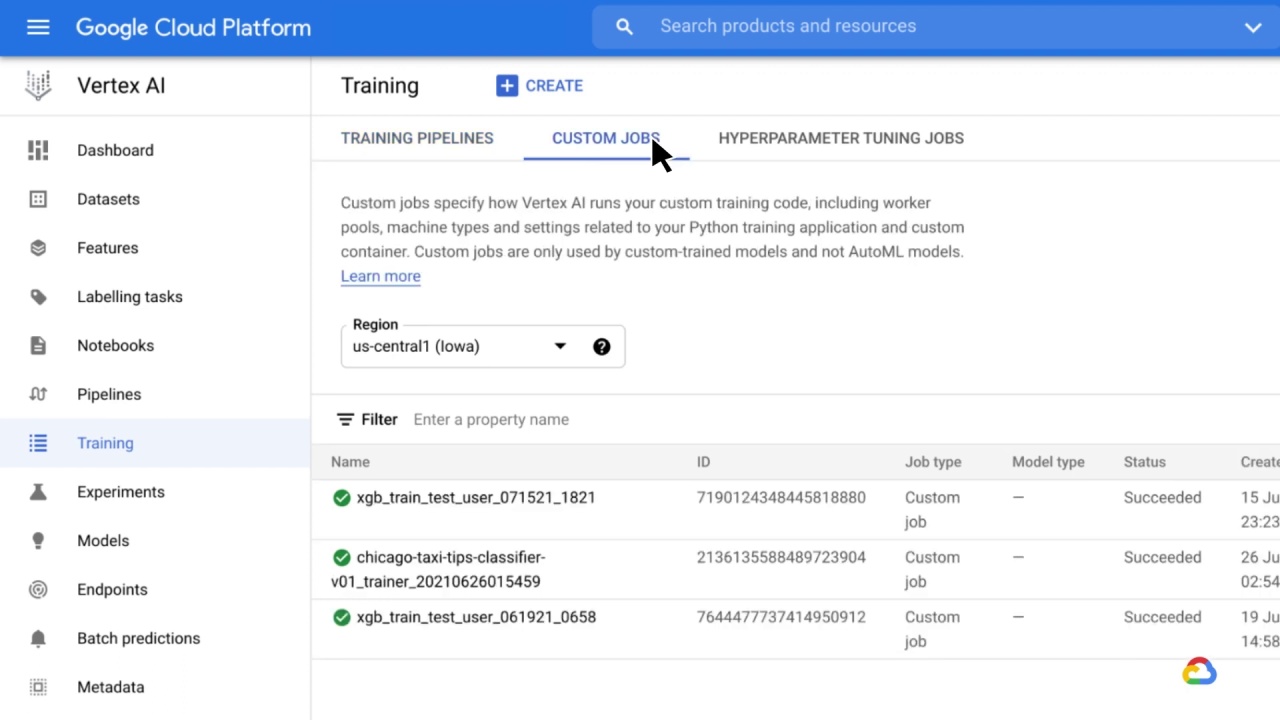Switch to the Training Pipelines tab
Image resolution: width=1280 pixels, height=720 pixels.
point(417,138)
